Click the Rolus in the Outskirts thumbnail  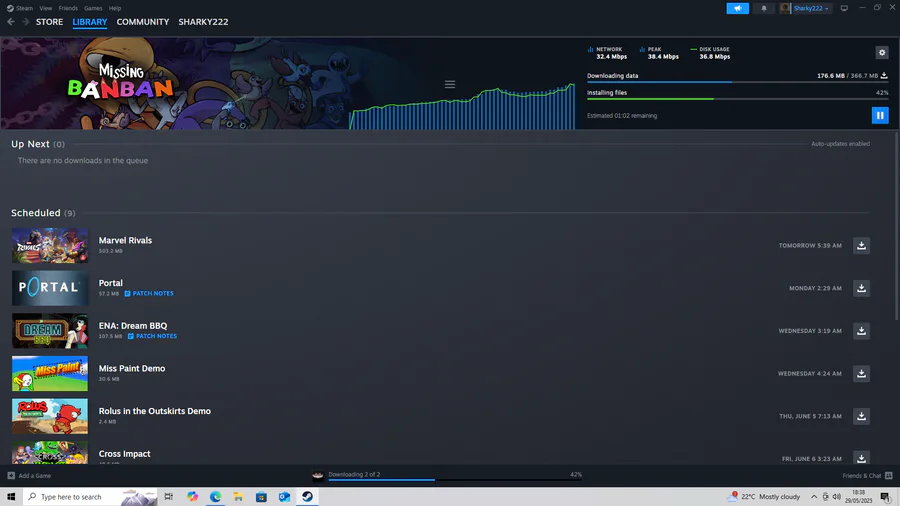click(x=50, y=417)
